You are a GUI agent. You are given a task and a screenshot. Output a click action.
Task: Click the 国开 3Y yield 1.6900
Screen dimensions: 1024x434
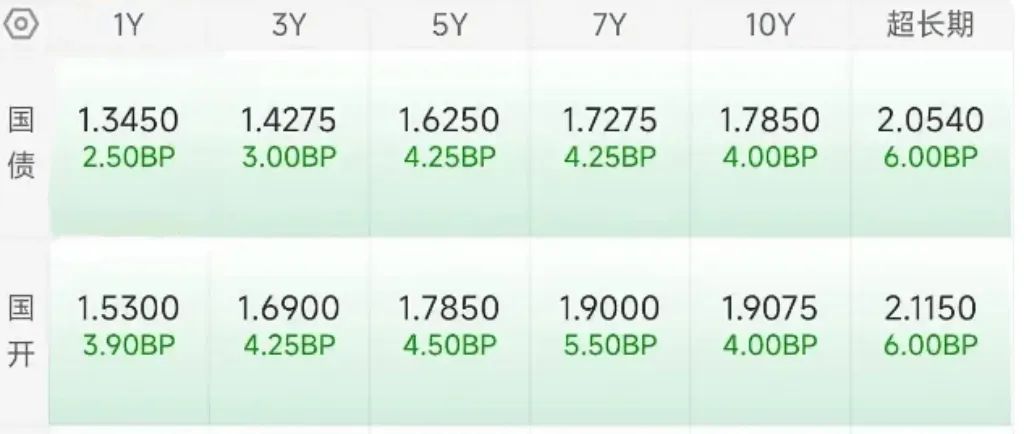289,308
